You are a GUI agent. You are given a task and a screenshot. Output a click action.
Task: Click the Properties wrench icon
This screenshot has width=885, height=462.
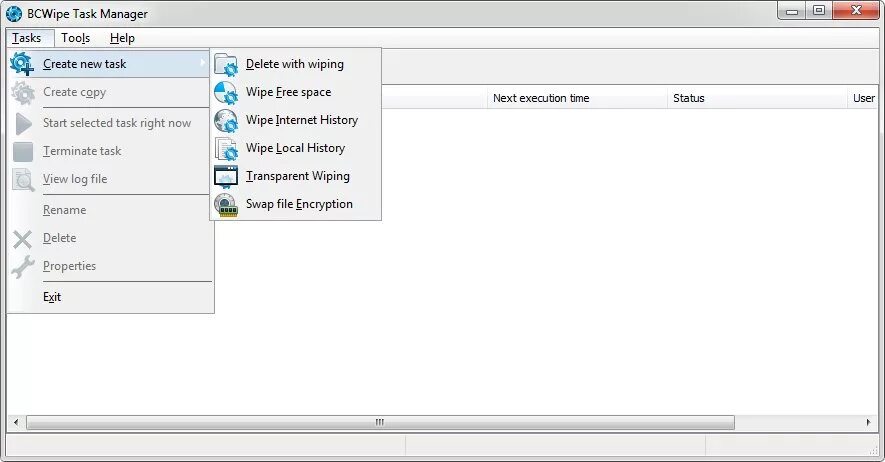(x=23, y=267)
